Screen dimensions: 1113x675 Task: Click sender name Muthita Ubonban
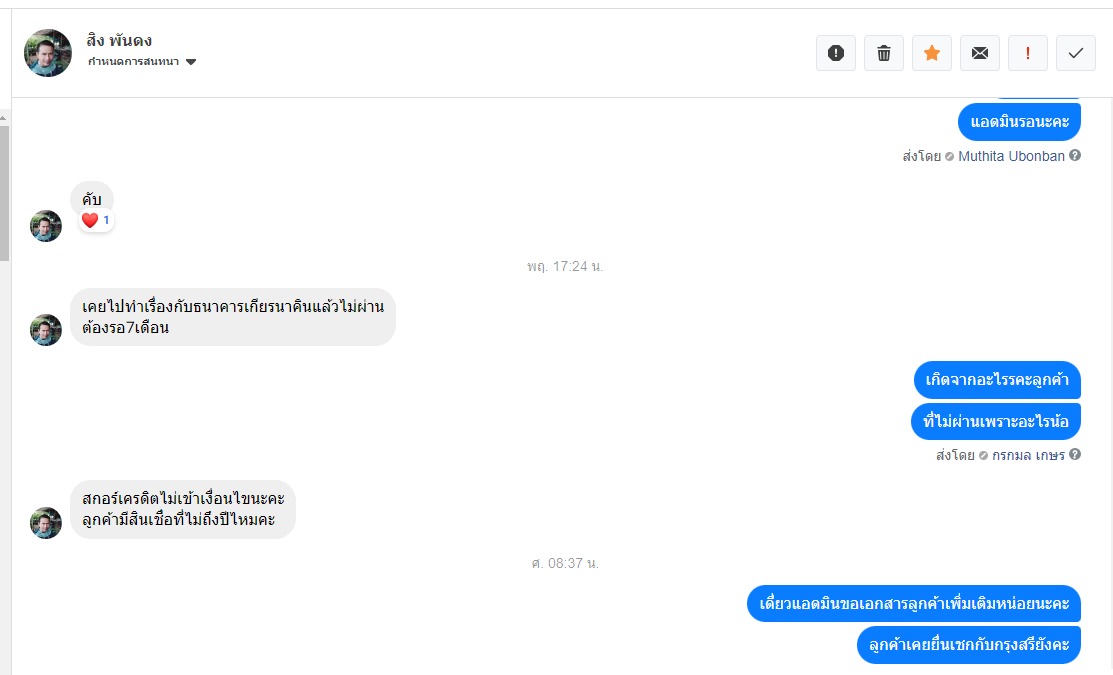[x=1011, y=156]
